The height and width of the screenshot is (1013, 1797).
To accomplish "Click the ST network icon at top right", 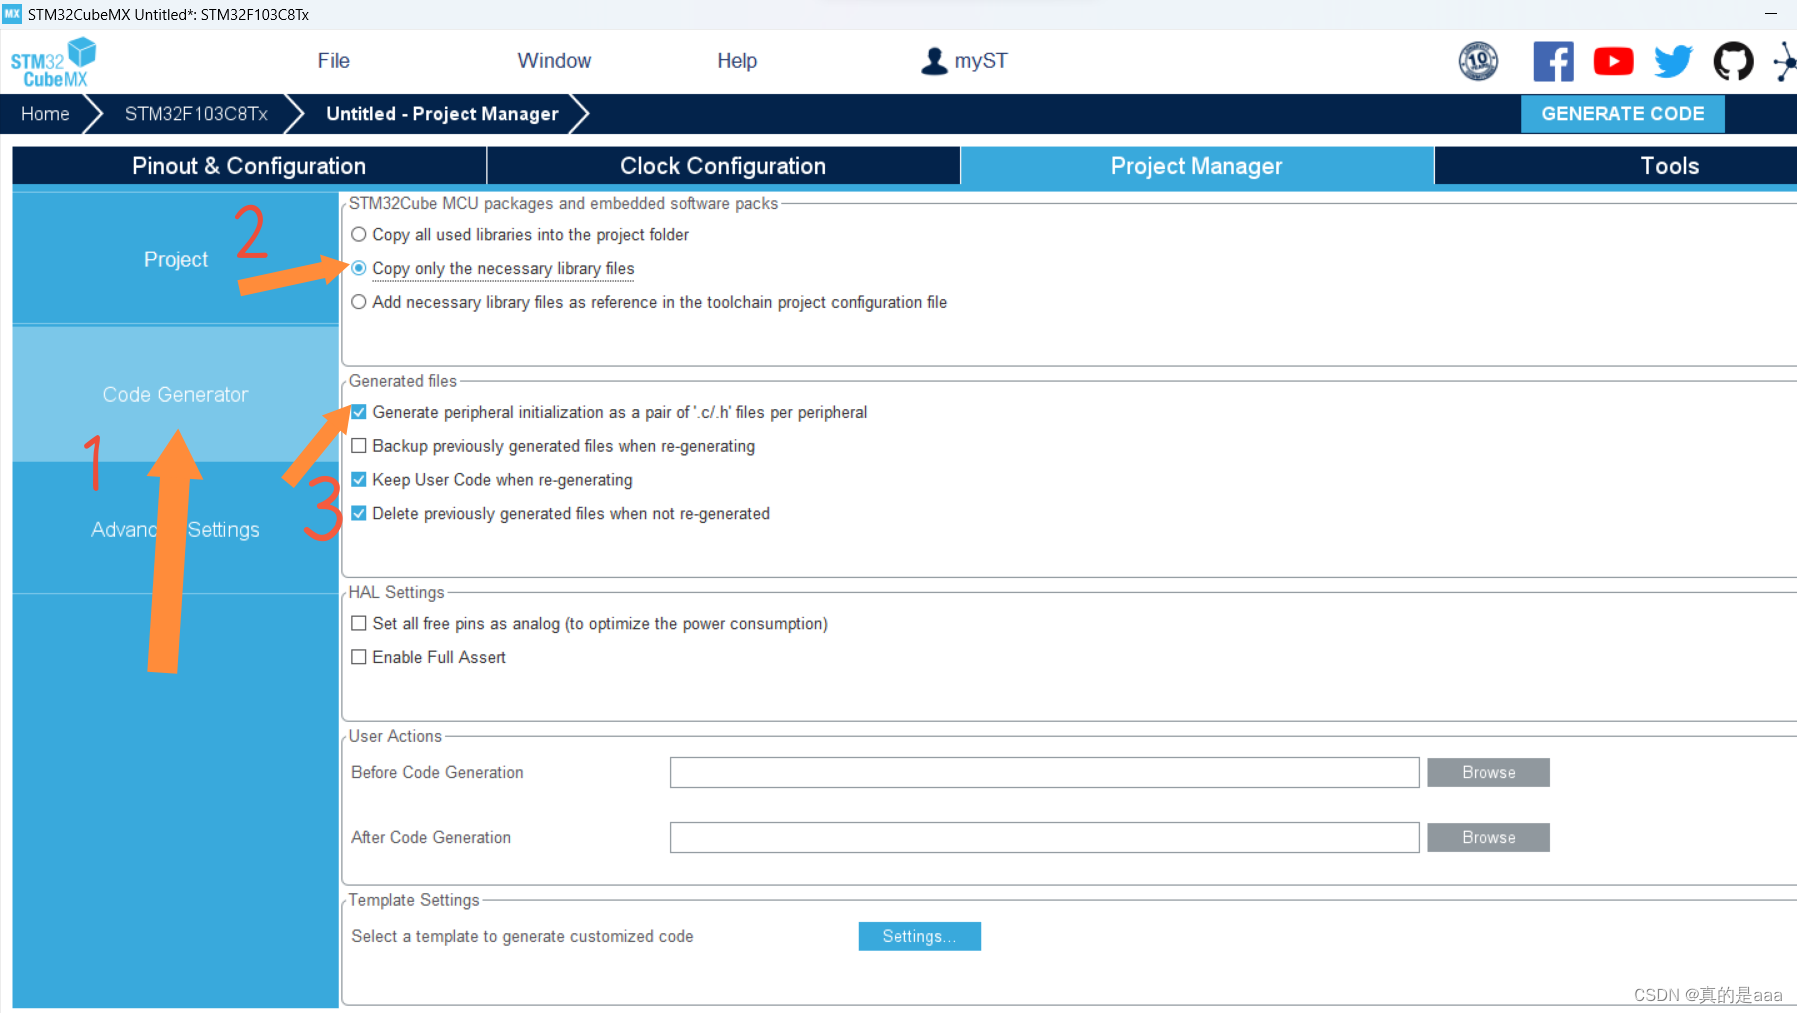I will pos(1785,61).
